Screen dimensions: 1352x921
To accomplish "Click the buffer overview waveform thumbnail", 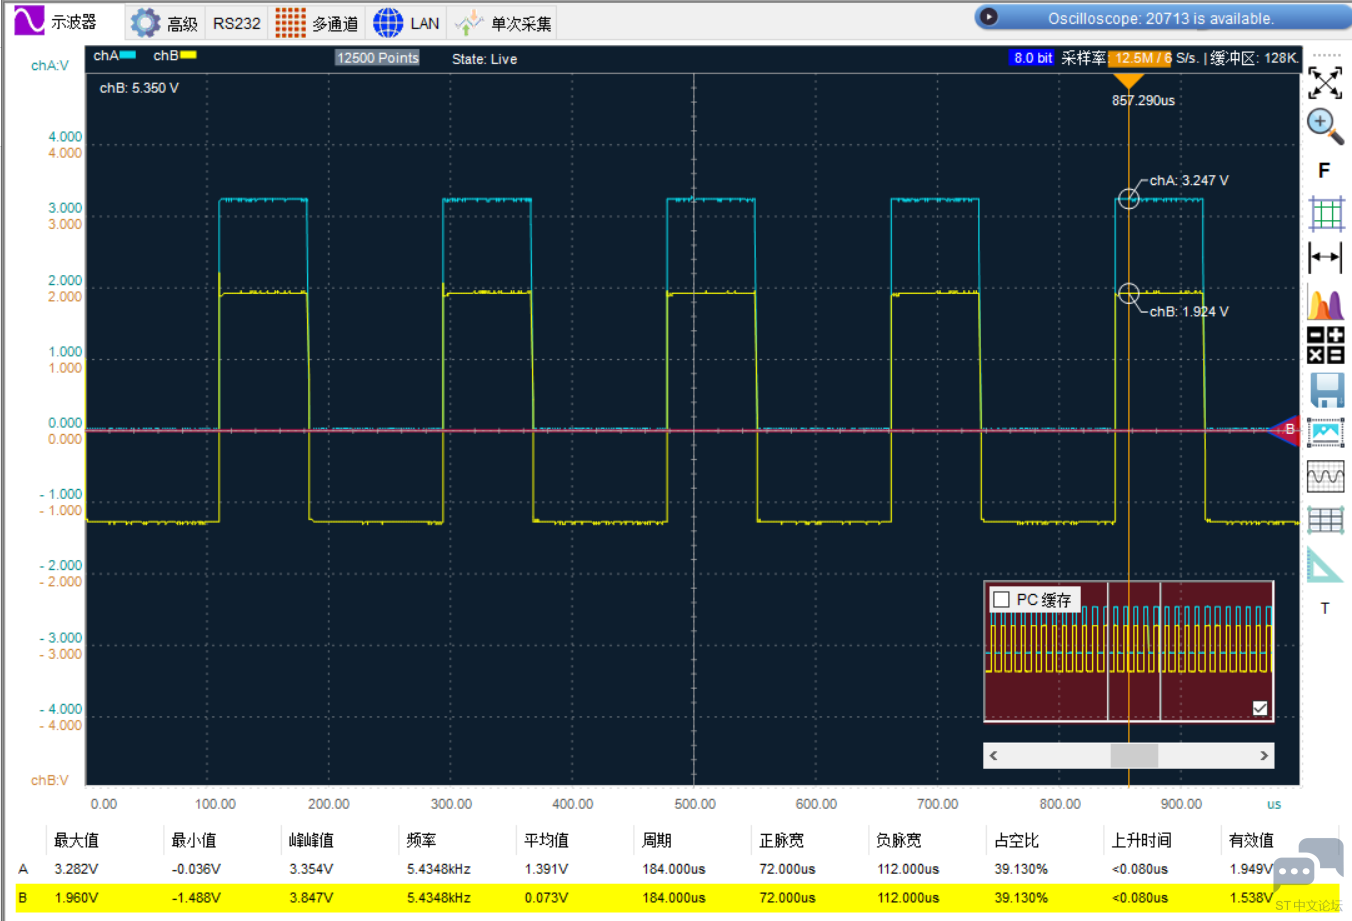I will [x=1128, y=651].
